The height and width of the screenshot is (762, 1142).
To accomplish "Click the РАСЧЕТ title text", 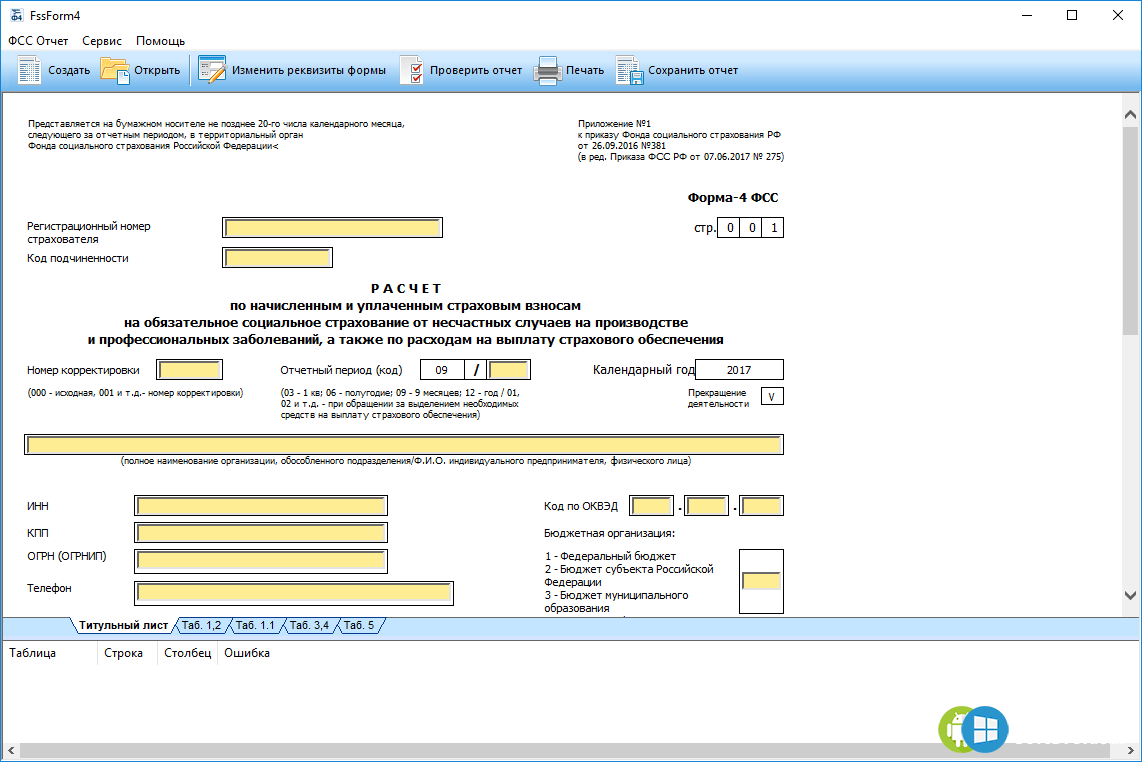I will (406, 288).
